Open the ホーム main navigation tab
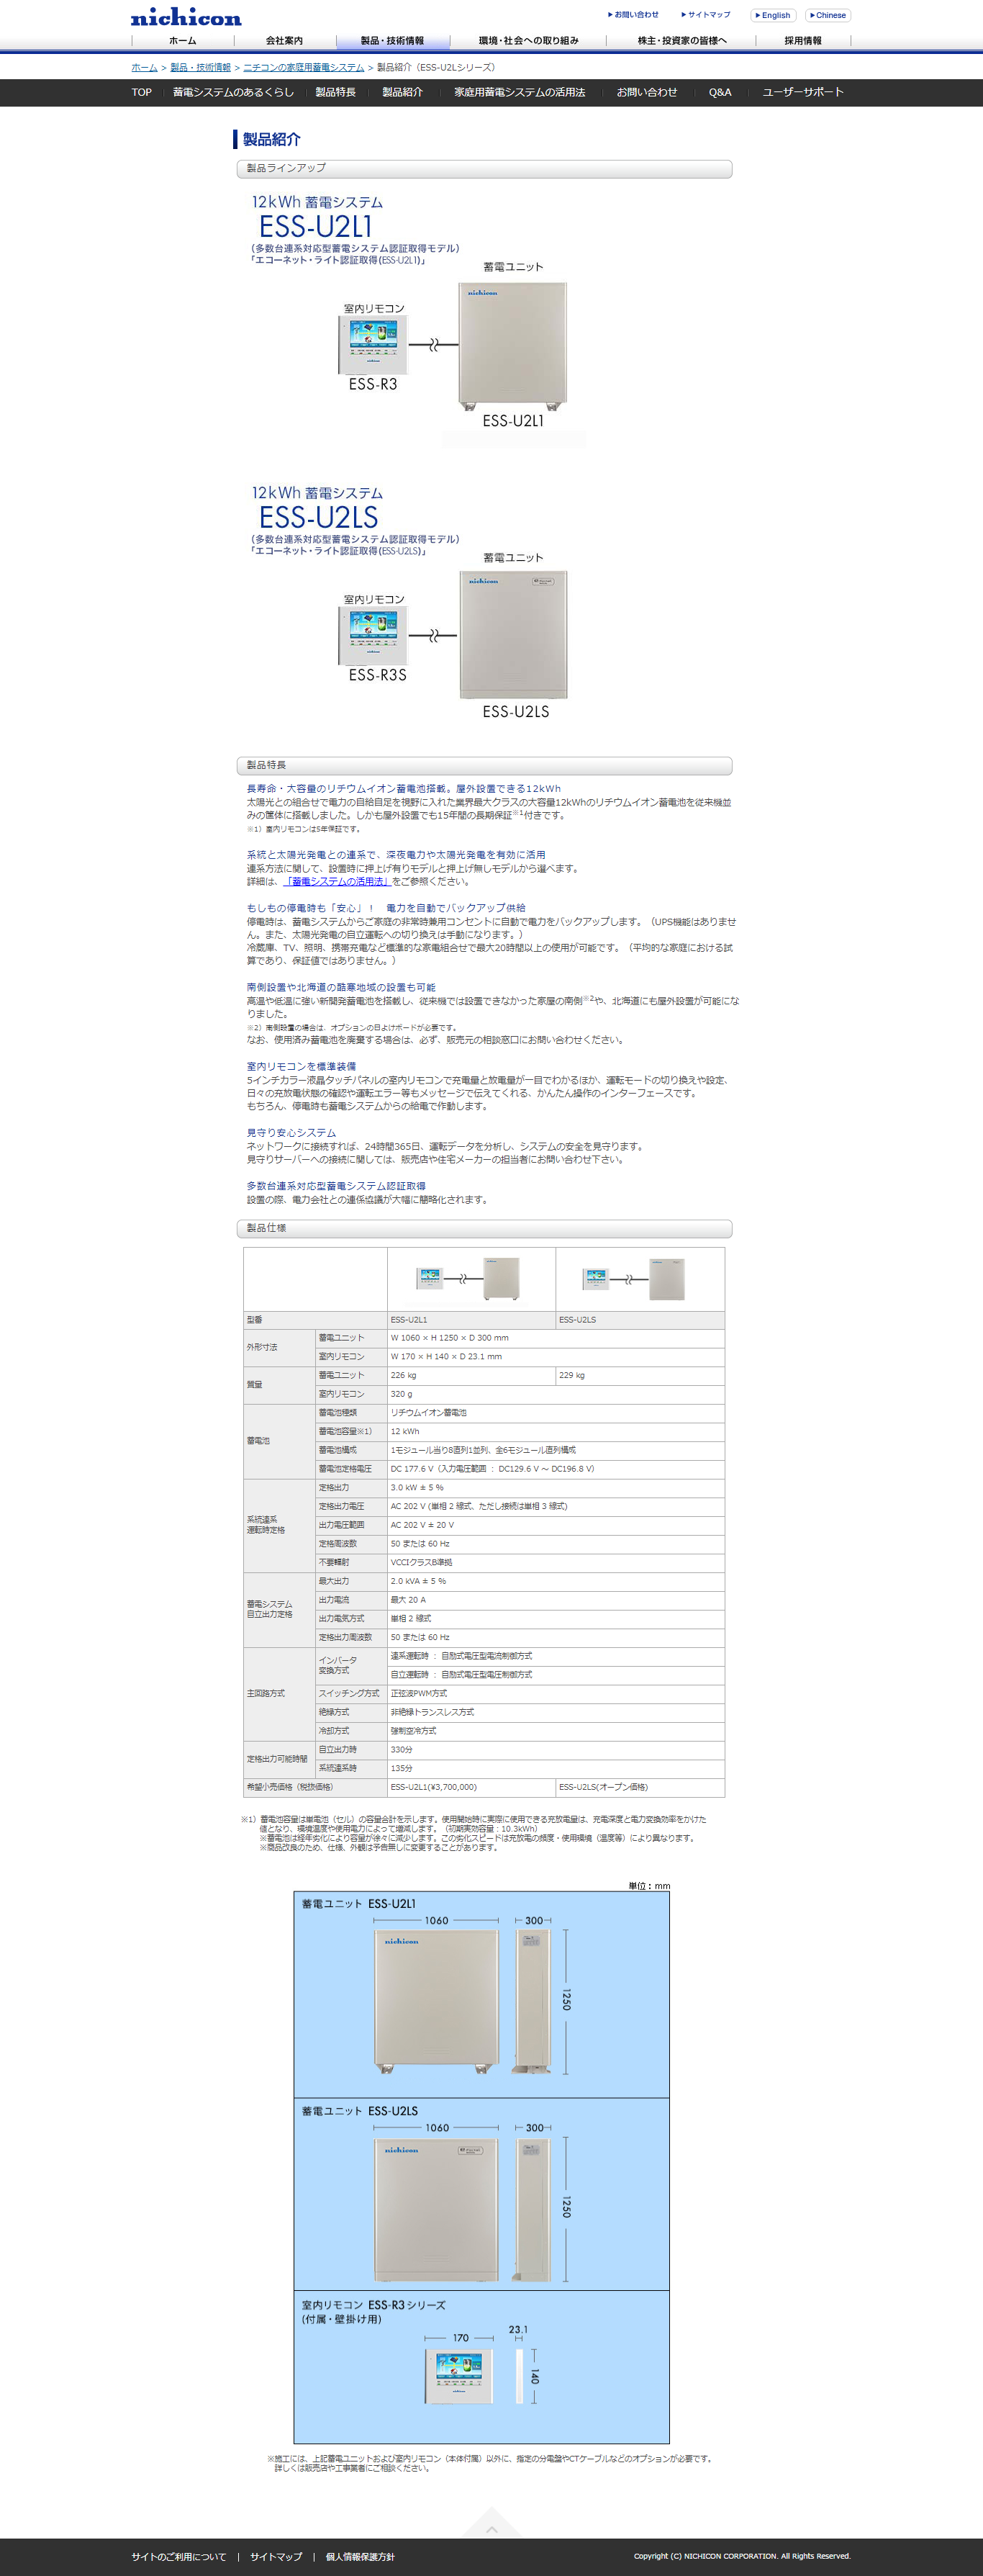The image size is (983, 2576). [183, 41]
